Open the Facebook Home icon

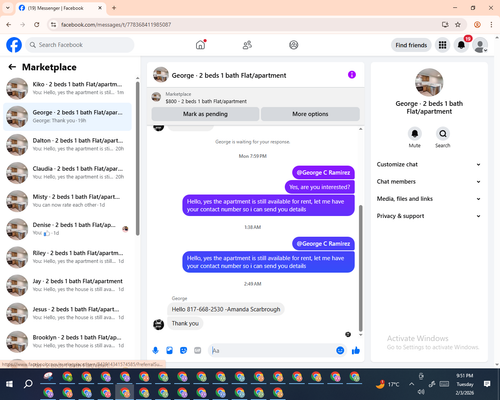coord(200,45)
